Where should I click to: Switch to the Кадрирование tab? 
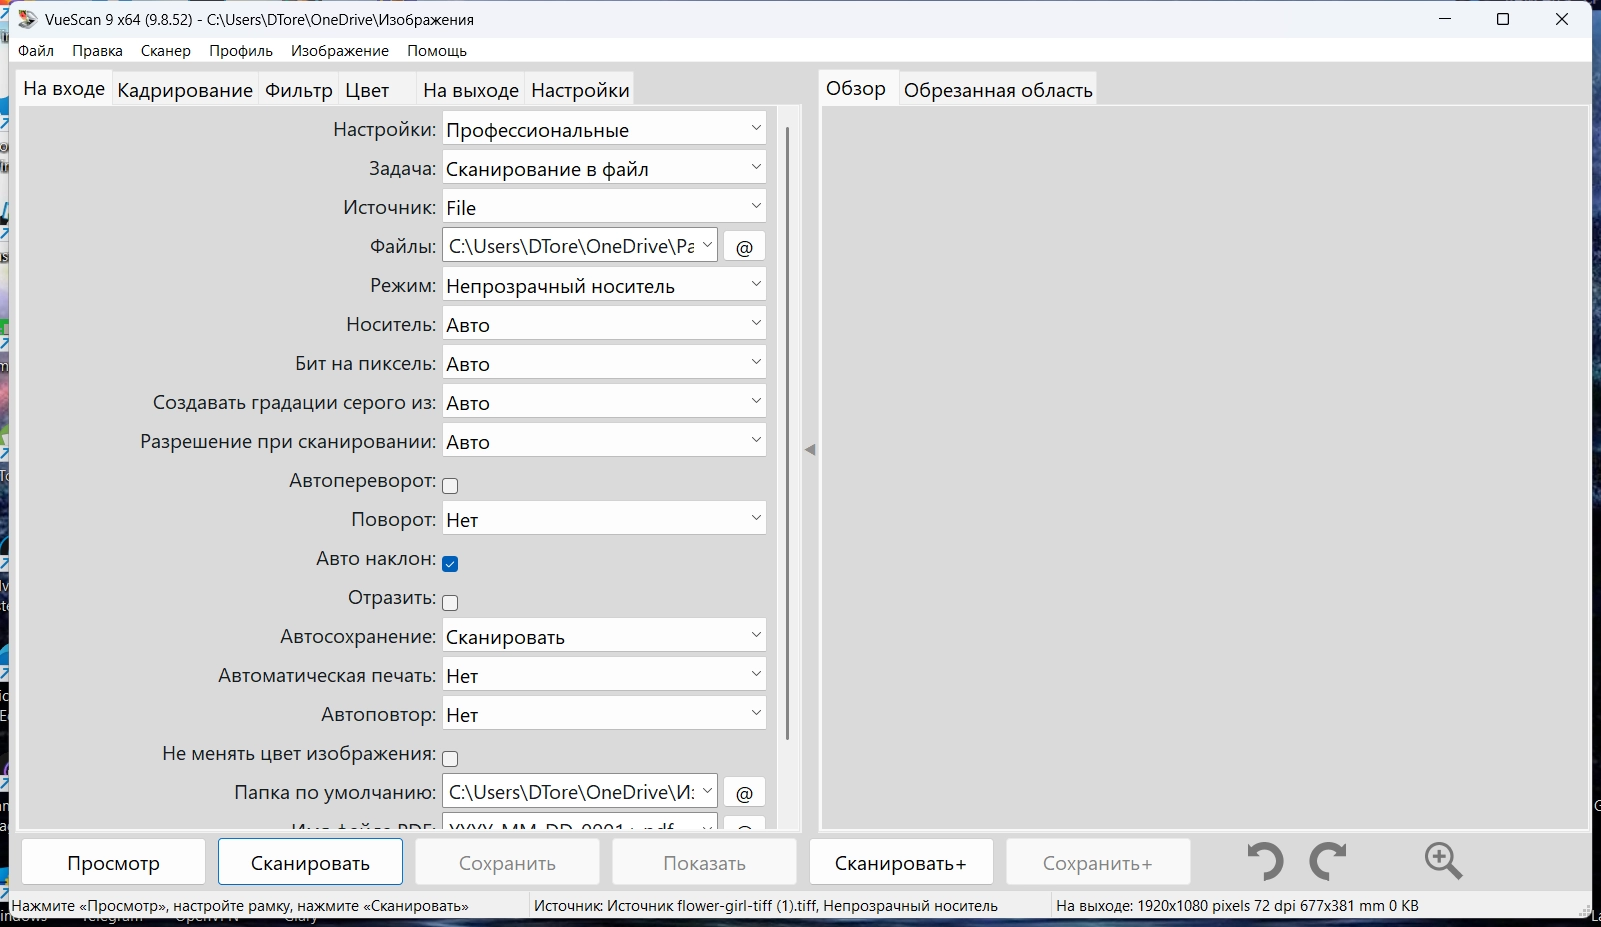pyautogui.click(x=185, y=90)
